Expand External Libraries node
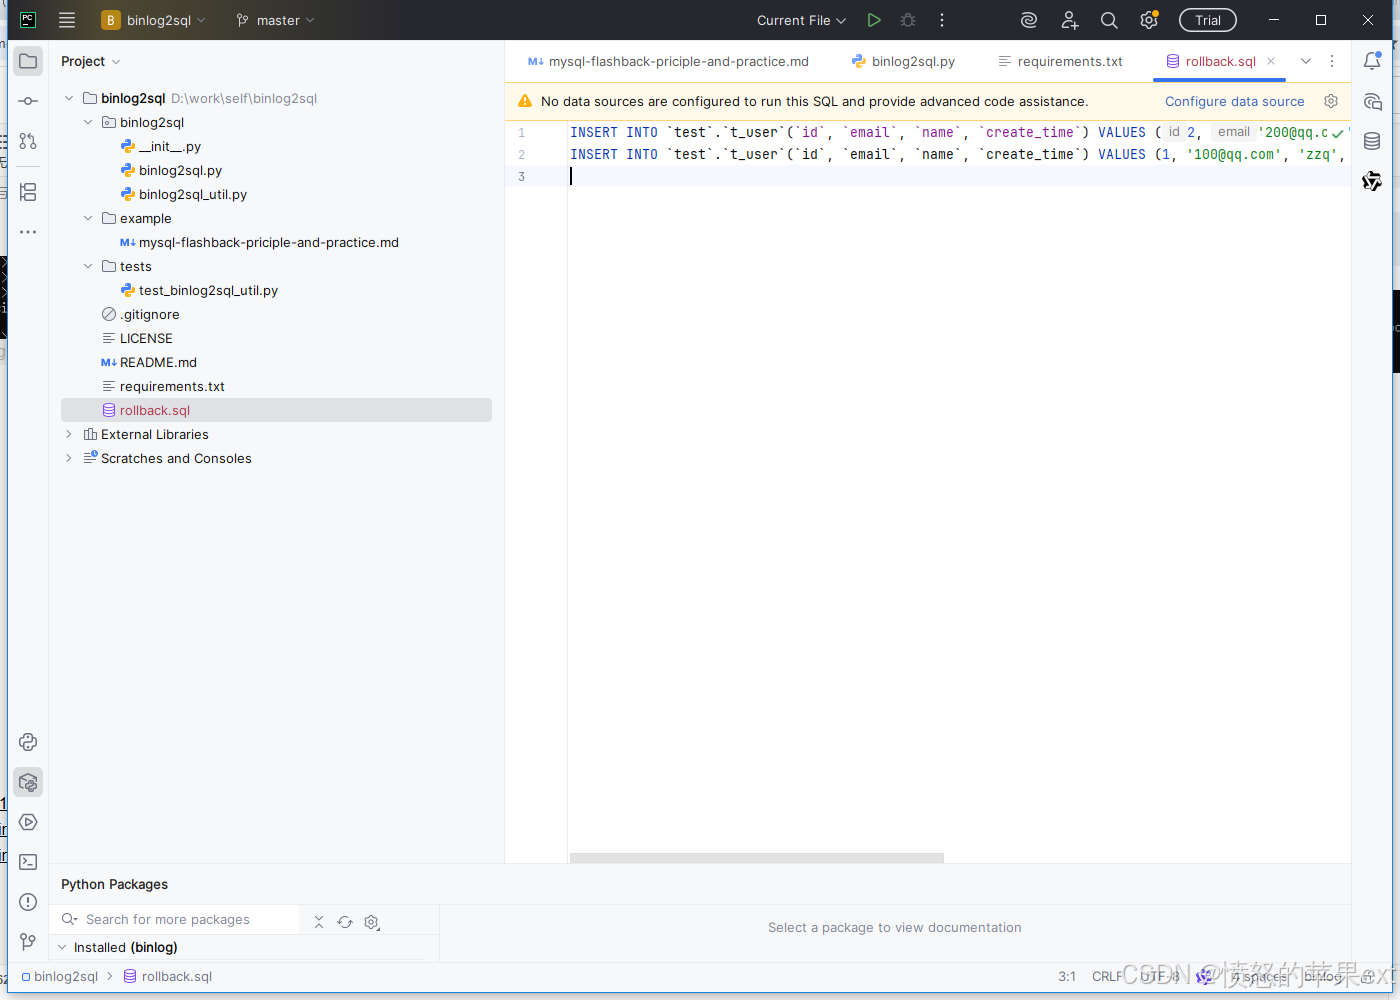This screenshot has width=1400, height=1000. click(69, 434)
